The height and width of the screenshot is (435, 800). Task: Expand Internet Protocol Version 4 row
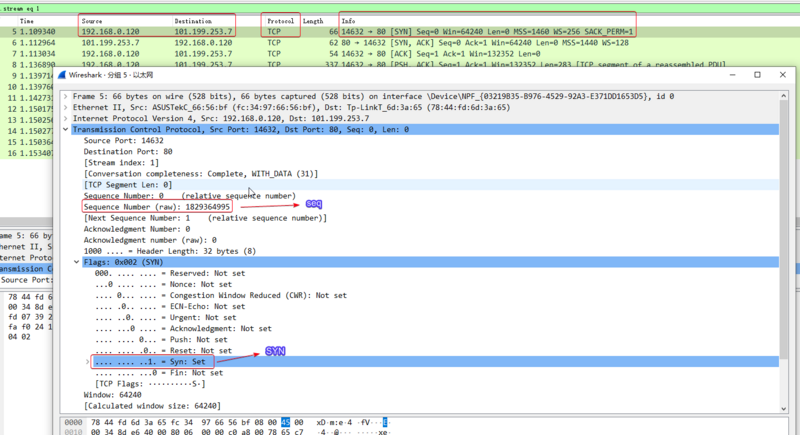(65, 118)
